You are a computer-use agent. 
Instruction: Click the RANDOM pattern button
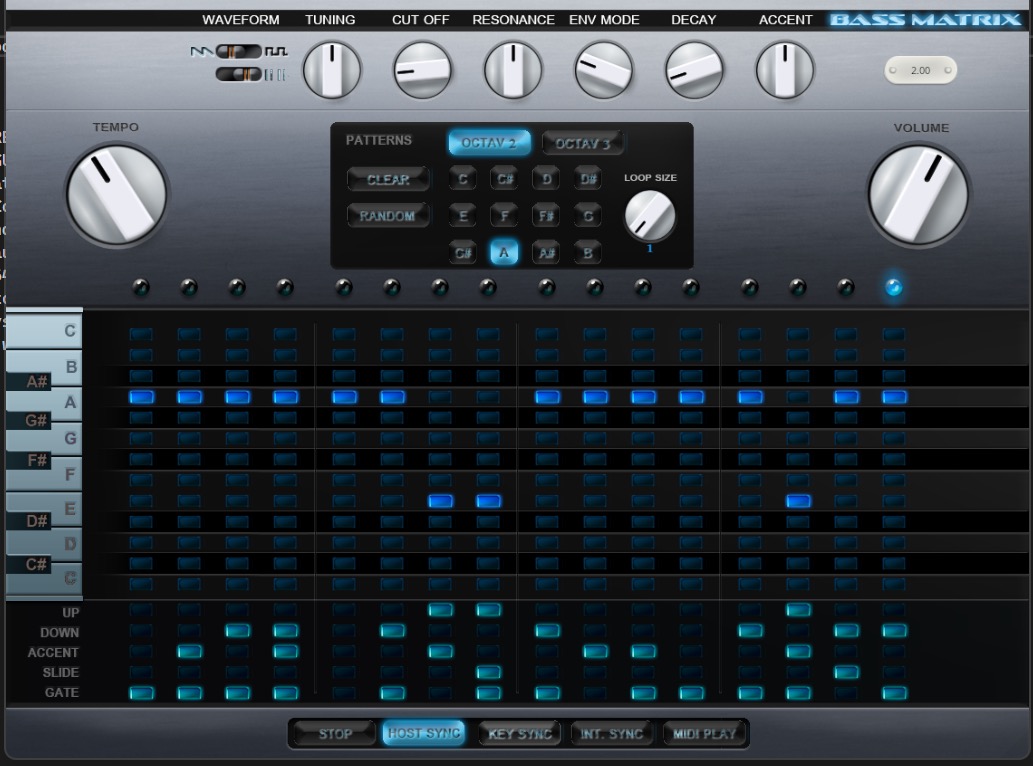click(388, 215)
